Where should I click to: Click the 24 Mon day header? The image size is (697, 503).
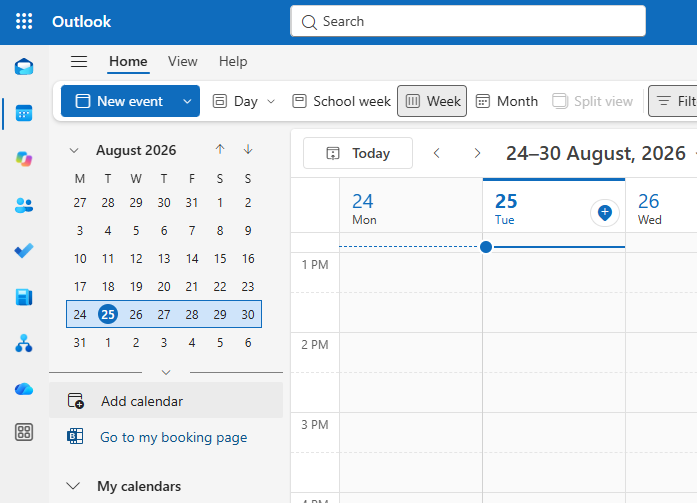click(x=411, y=207)
